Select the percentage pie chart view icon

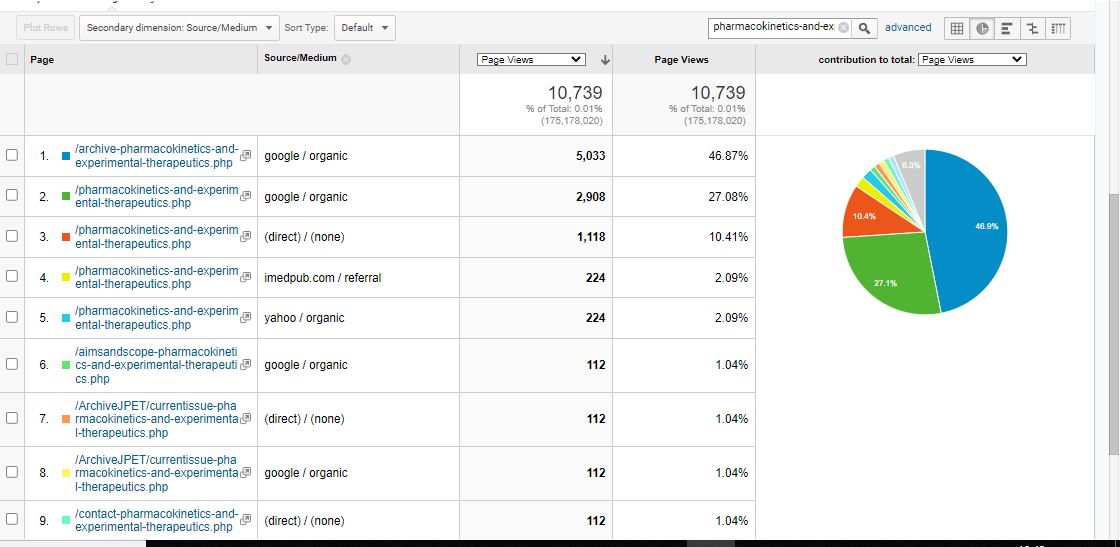pos(982,28)
